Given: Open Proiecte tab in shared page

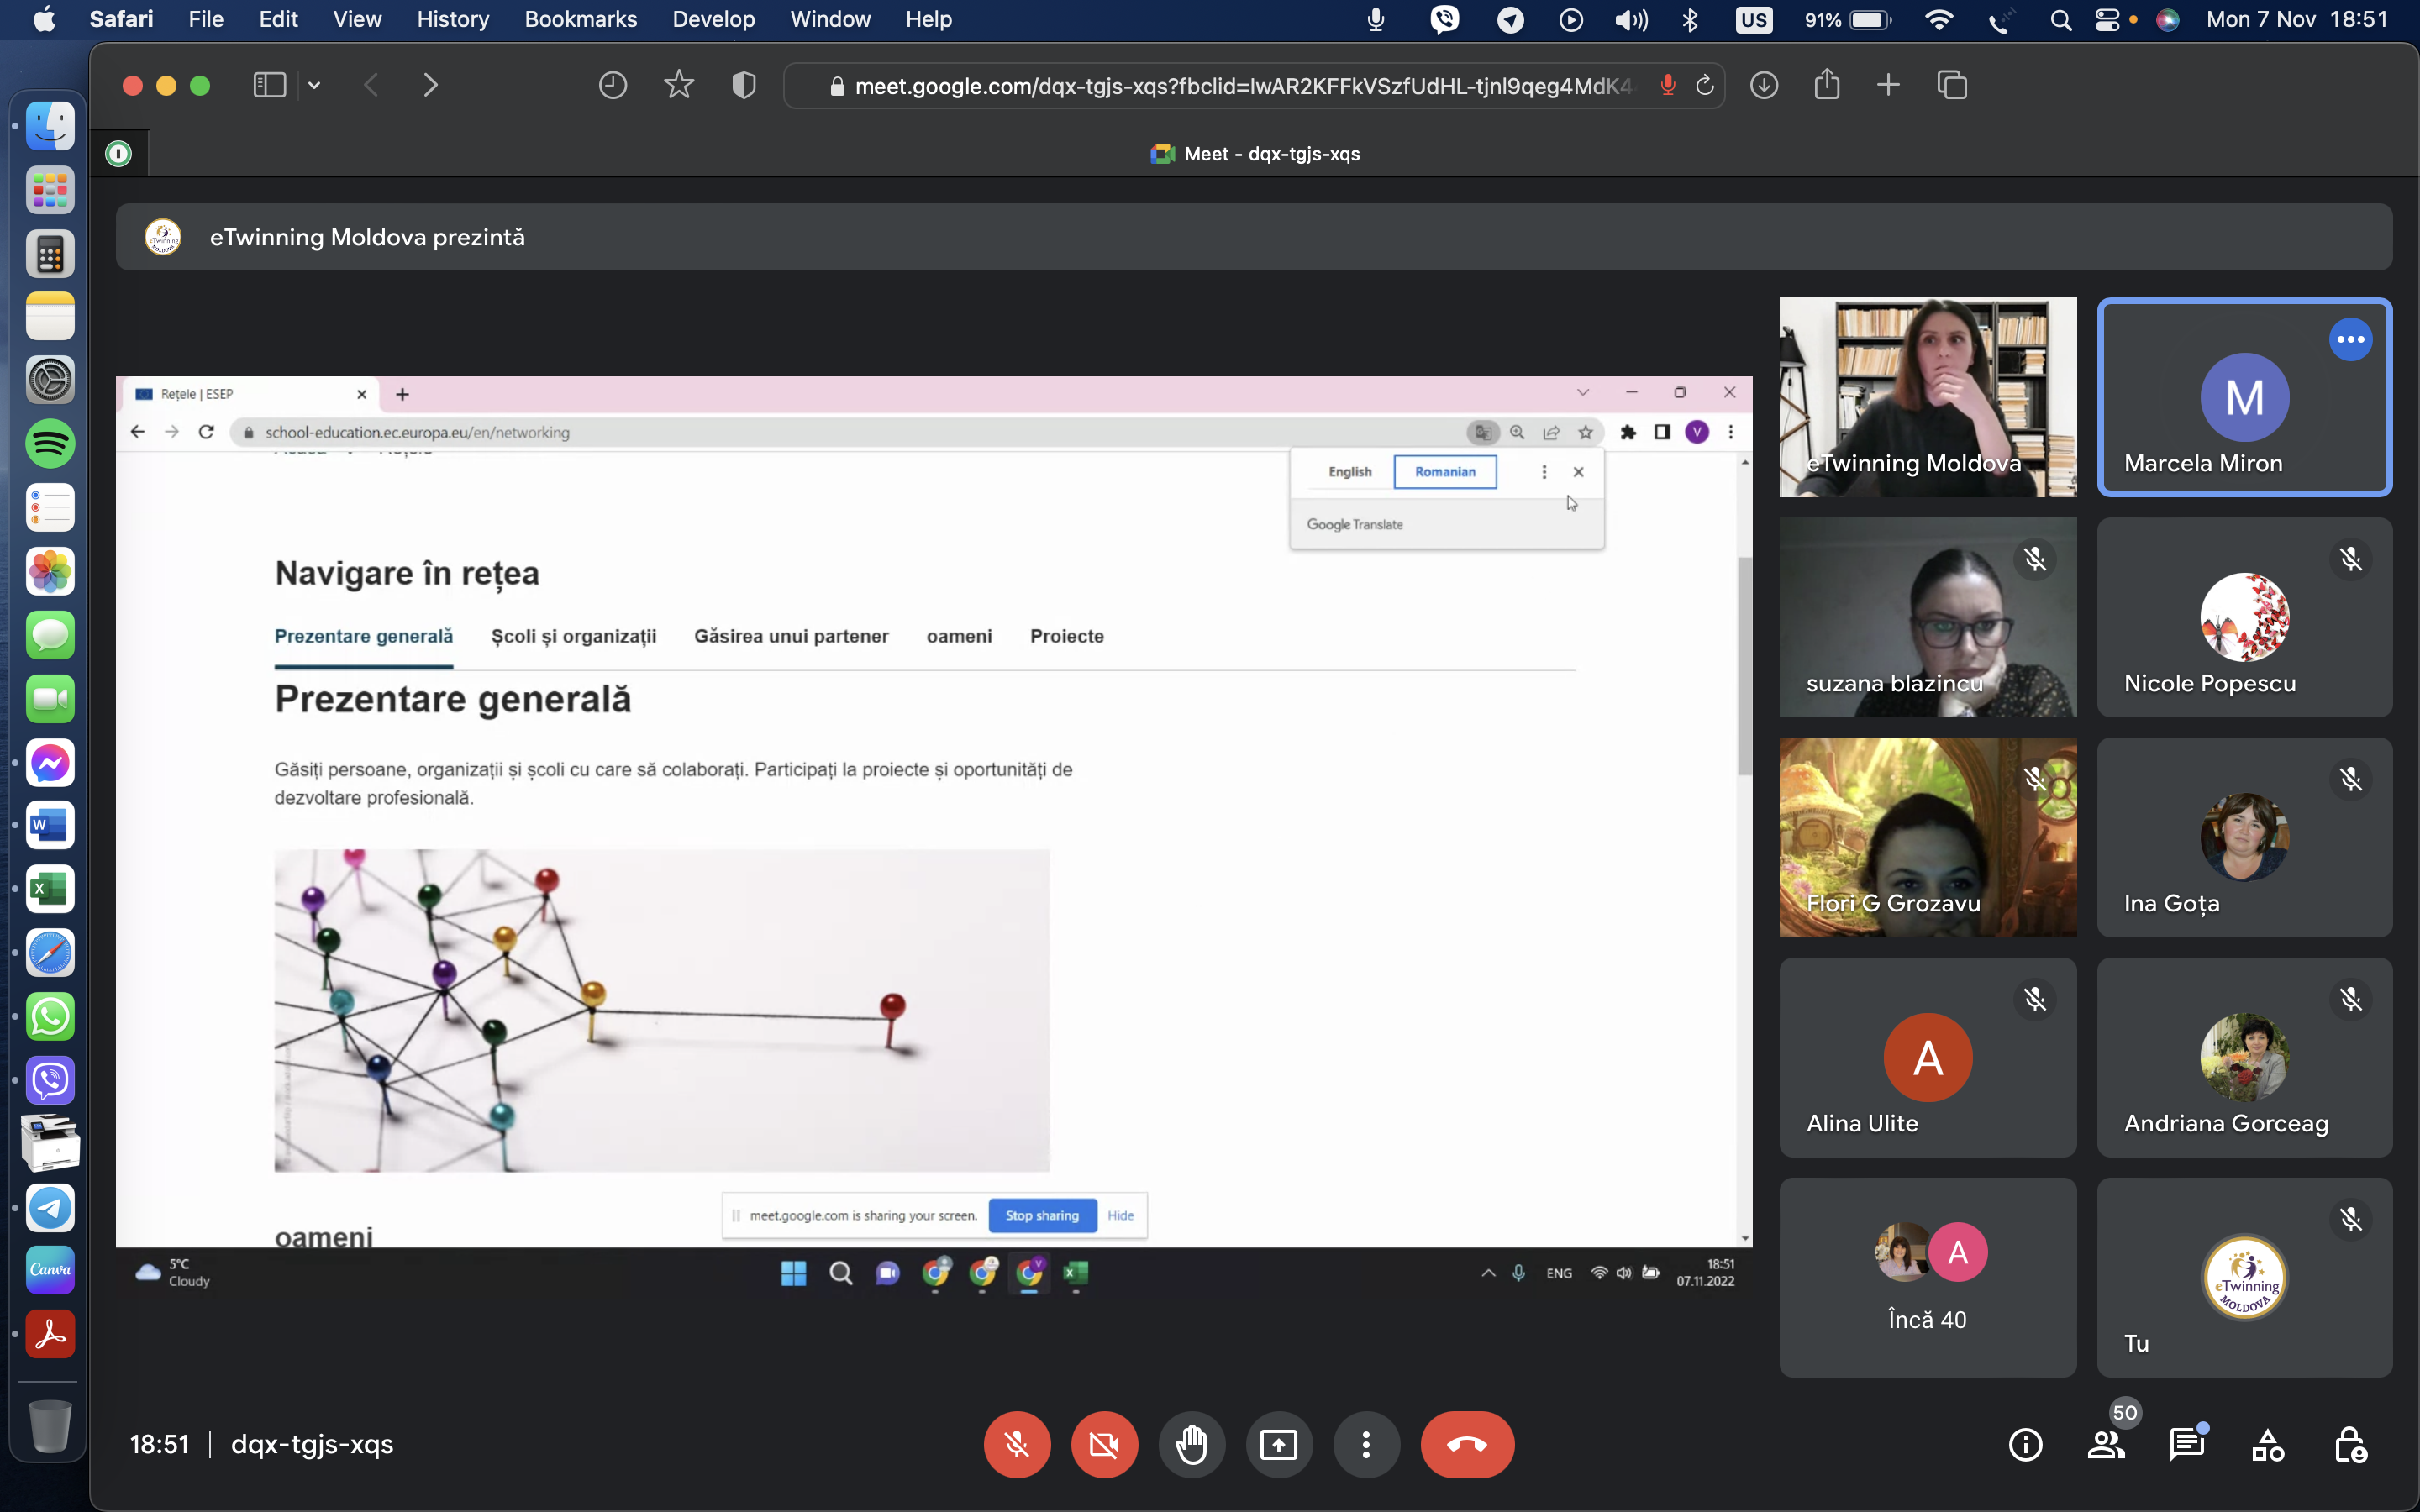Looking at the screenshot, I should point(1067,636).
